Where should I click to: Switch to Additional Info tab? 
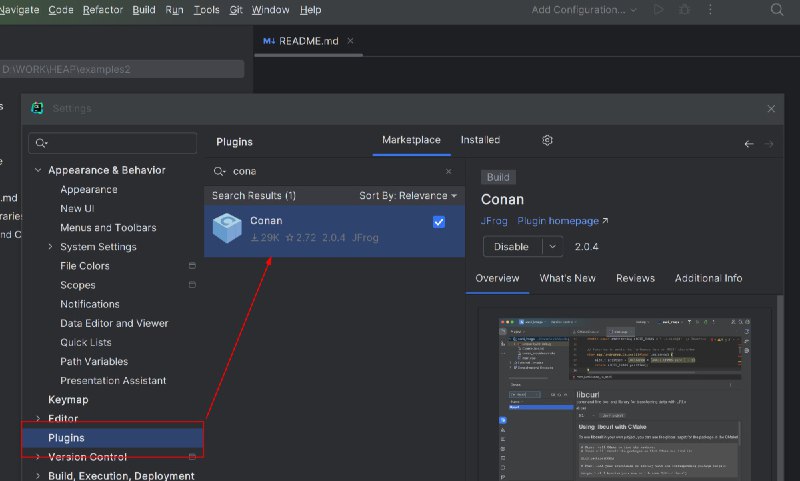point(708,279)
